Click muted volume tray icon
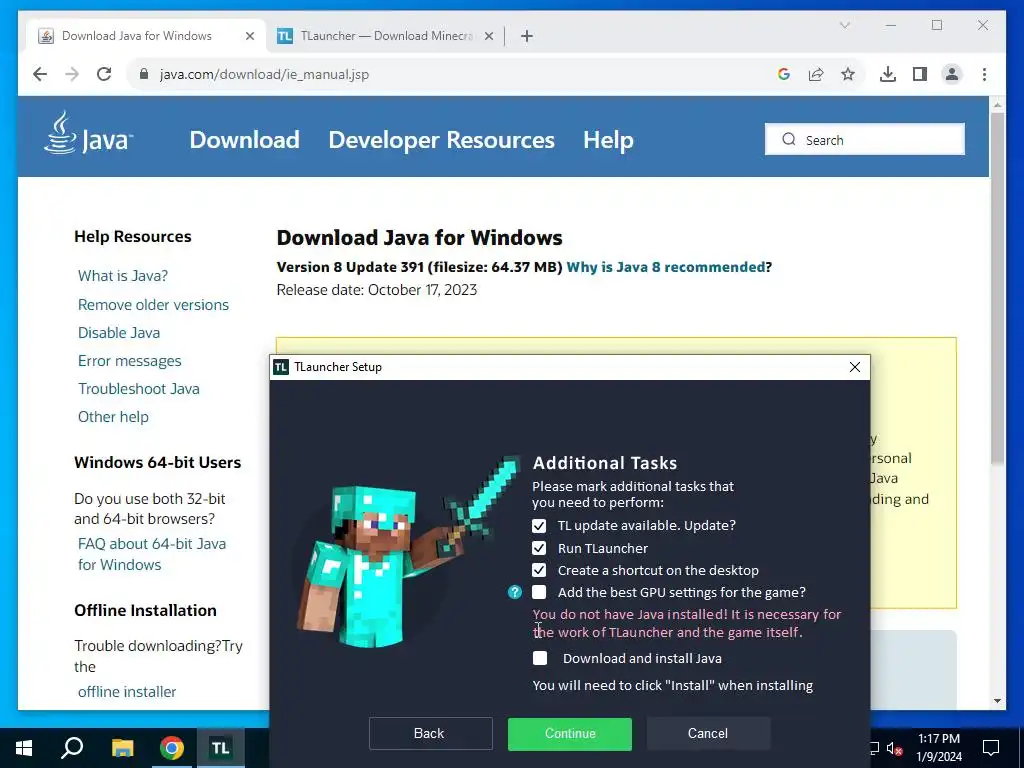The image size is (1024, 768). [x=894, y=748]
